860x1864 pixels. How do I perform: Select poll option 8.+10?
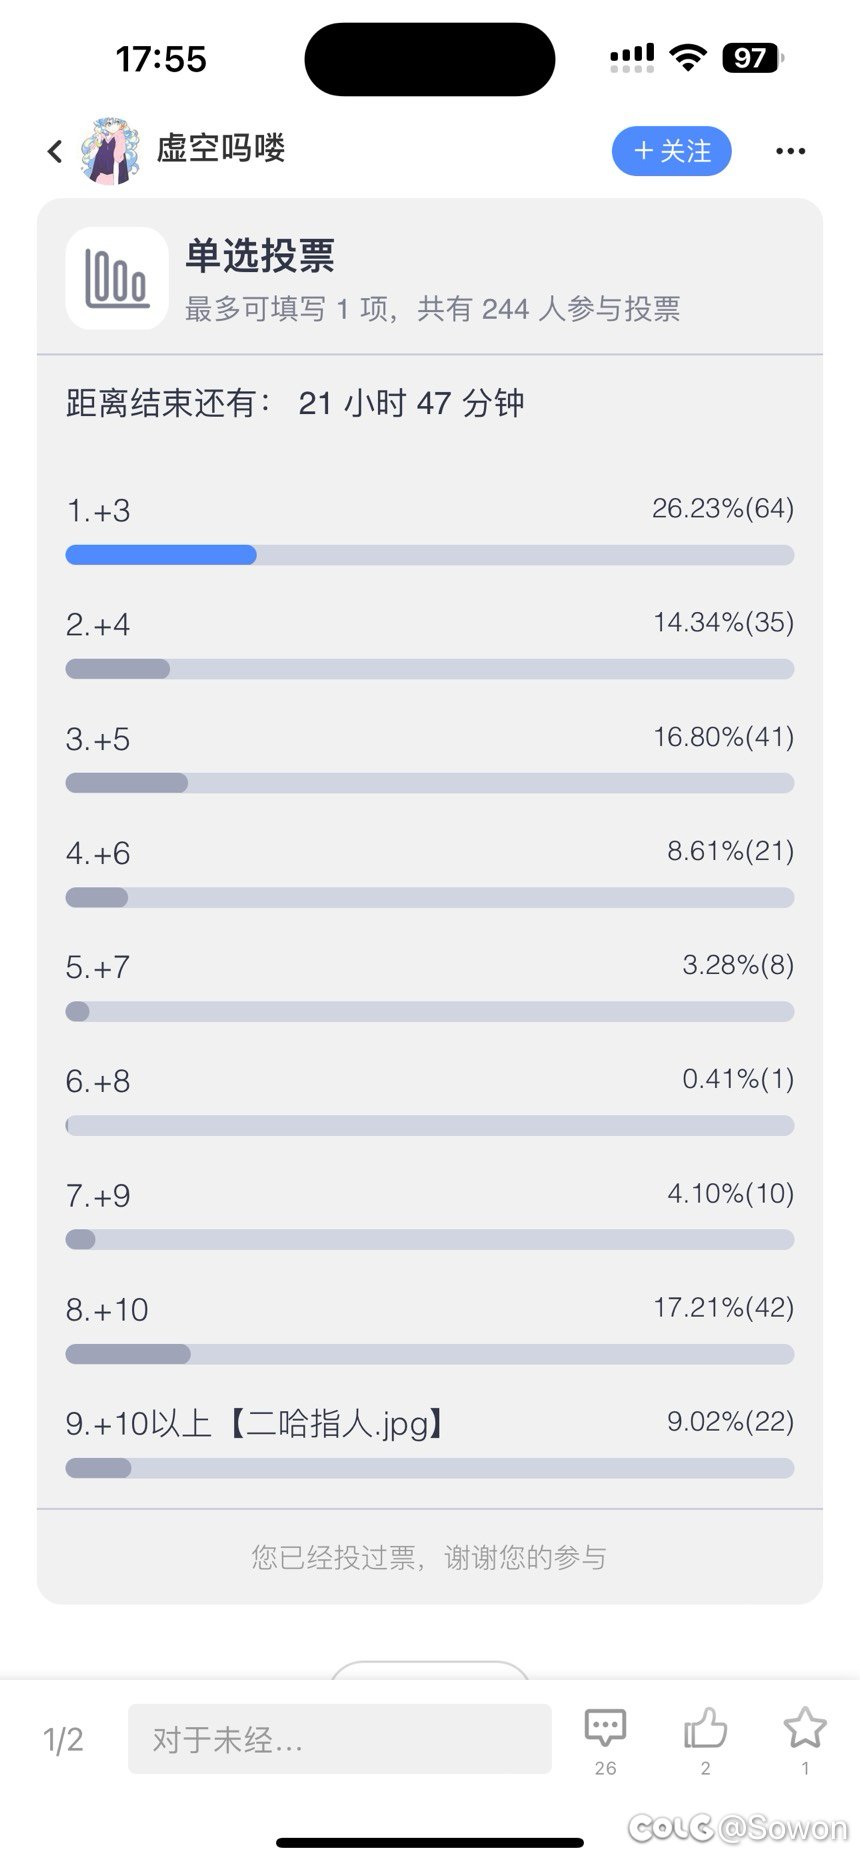coord(107,1309)
